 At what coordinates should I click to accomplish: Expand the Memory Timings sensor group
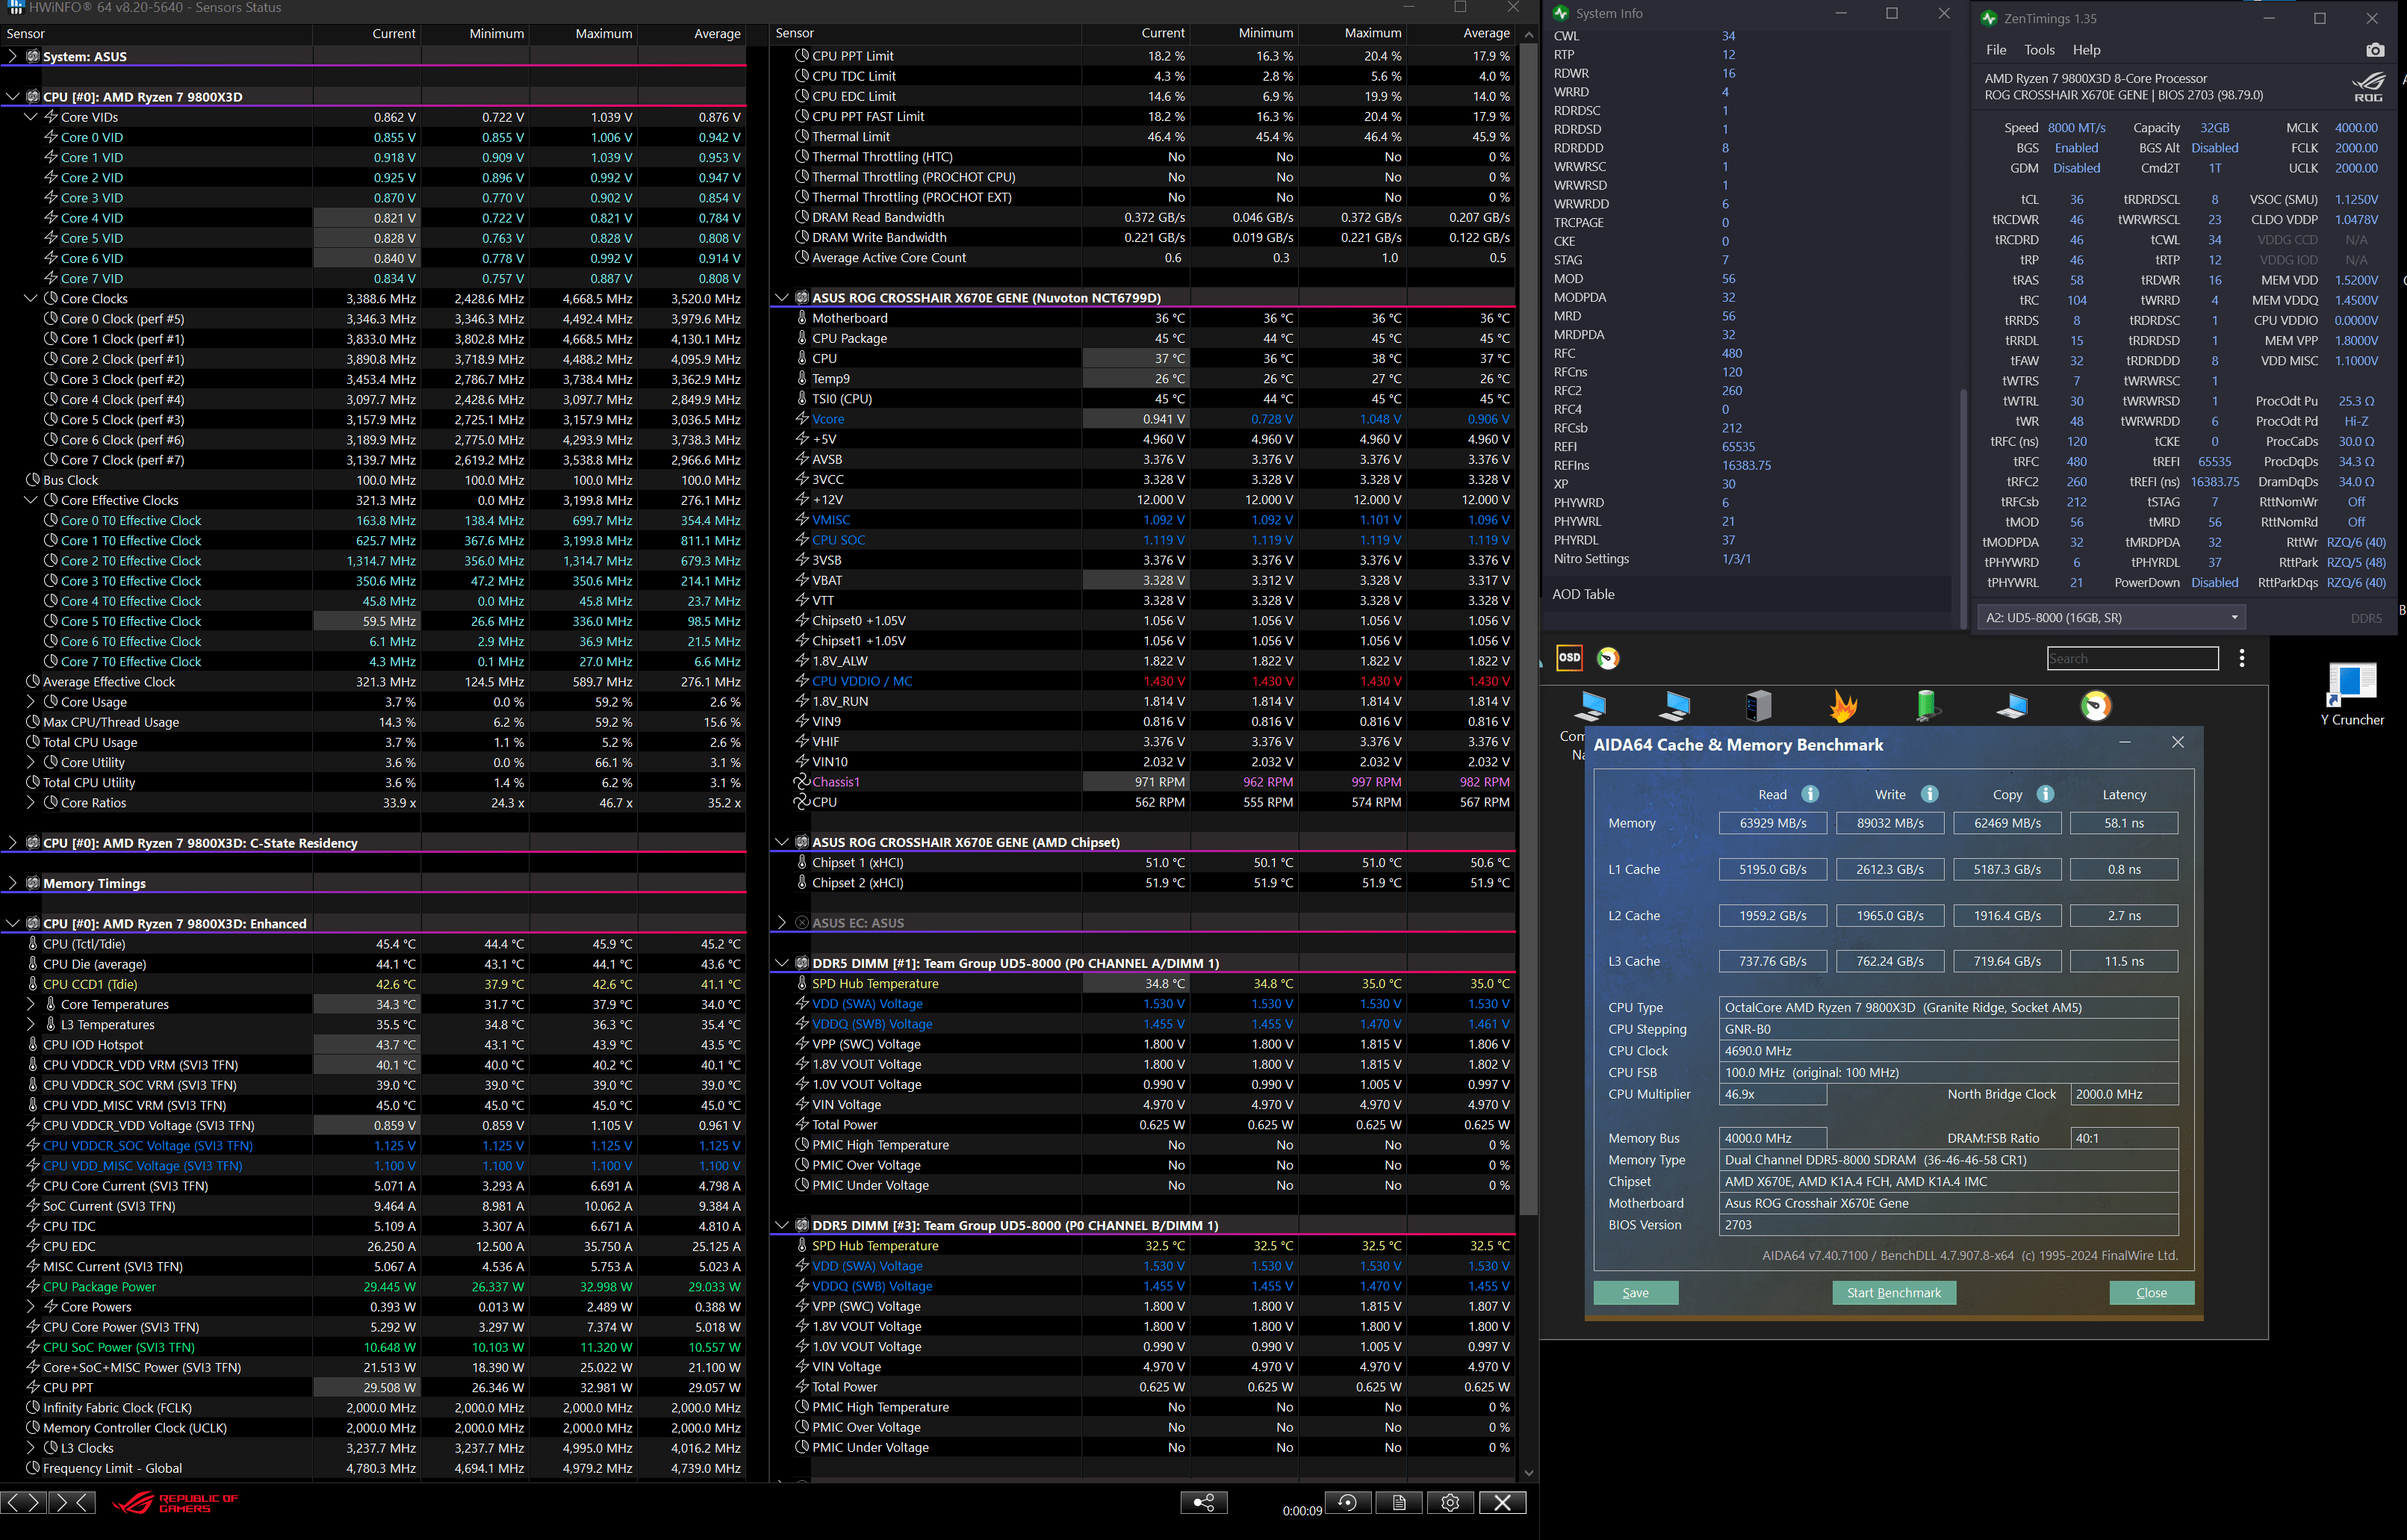[12, 883]
